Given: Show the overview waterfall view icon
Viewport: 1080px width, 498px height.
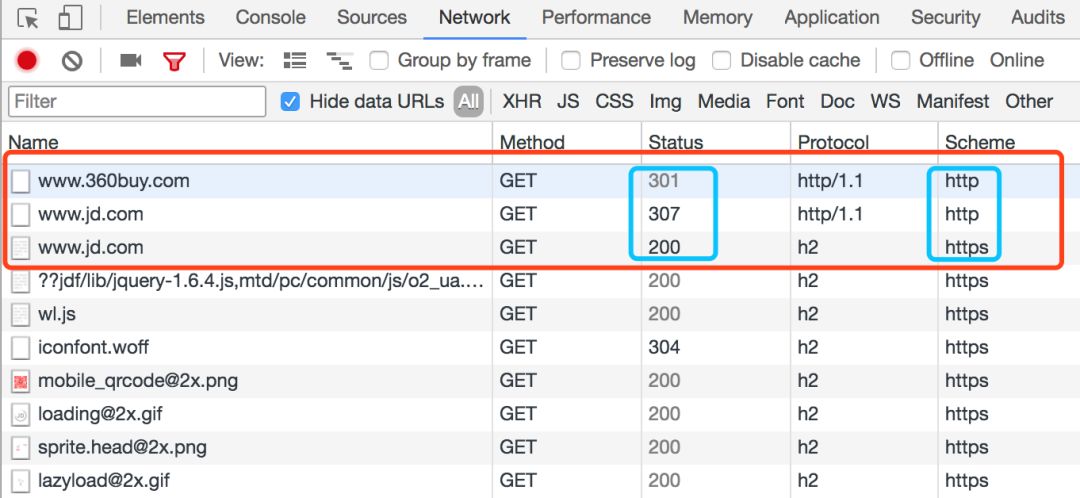Looking at the screenshot, I should 339,61.
